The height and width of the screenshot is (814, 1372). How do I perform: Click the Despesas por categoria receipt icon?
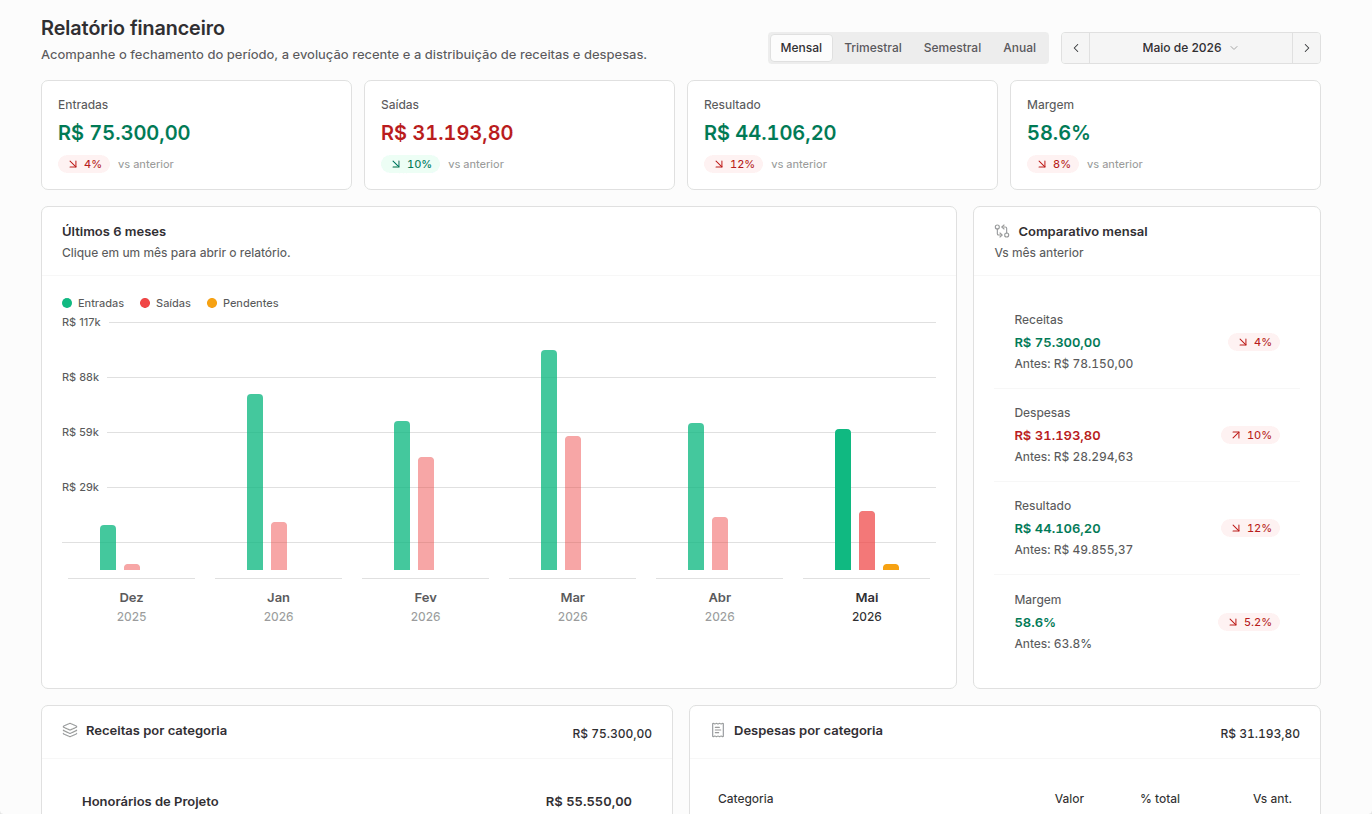(717, 730)
